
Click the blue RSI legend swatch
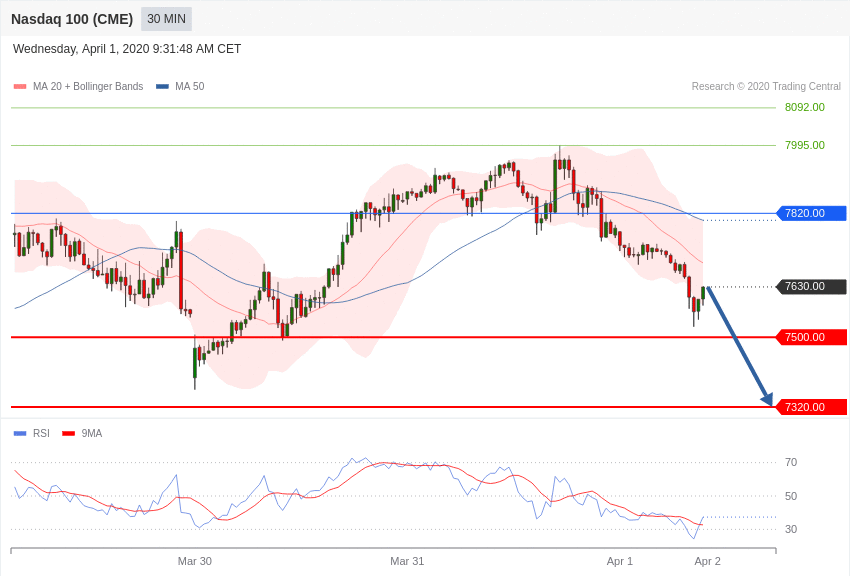tap(20, 433)
